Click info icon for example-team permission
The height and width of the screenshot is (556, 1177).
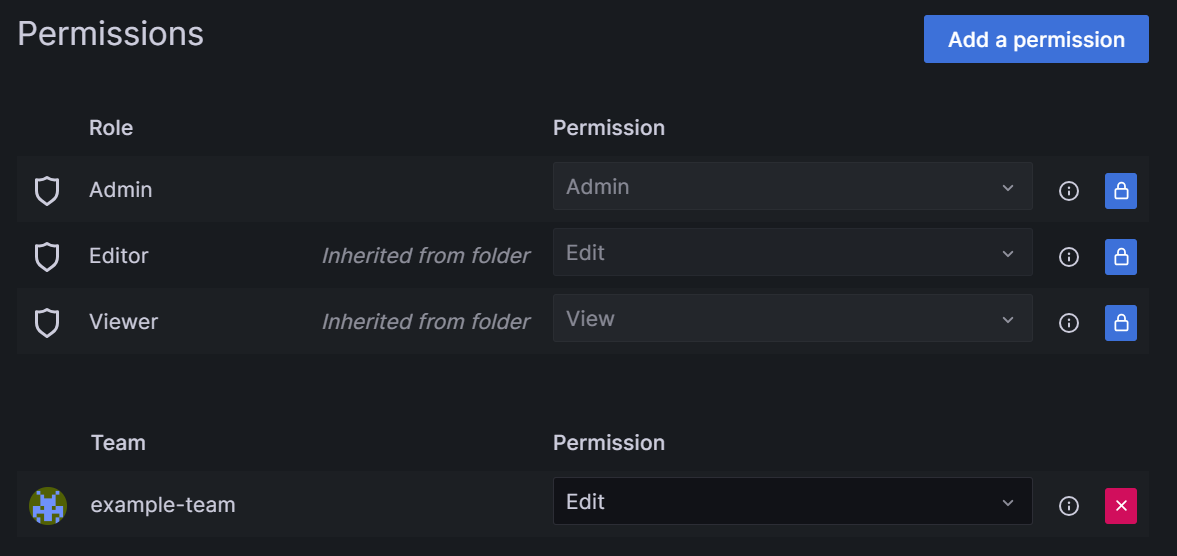(1069, 506)
